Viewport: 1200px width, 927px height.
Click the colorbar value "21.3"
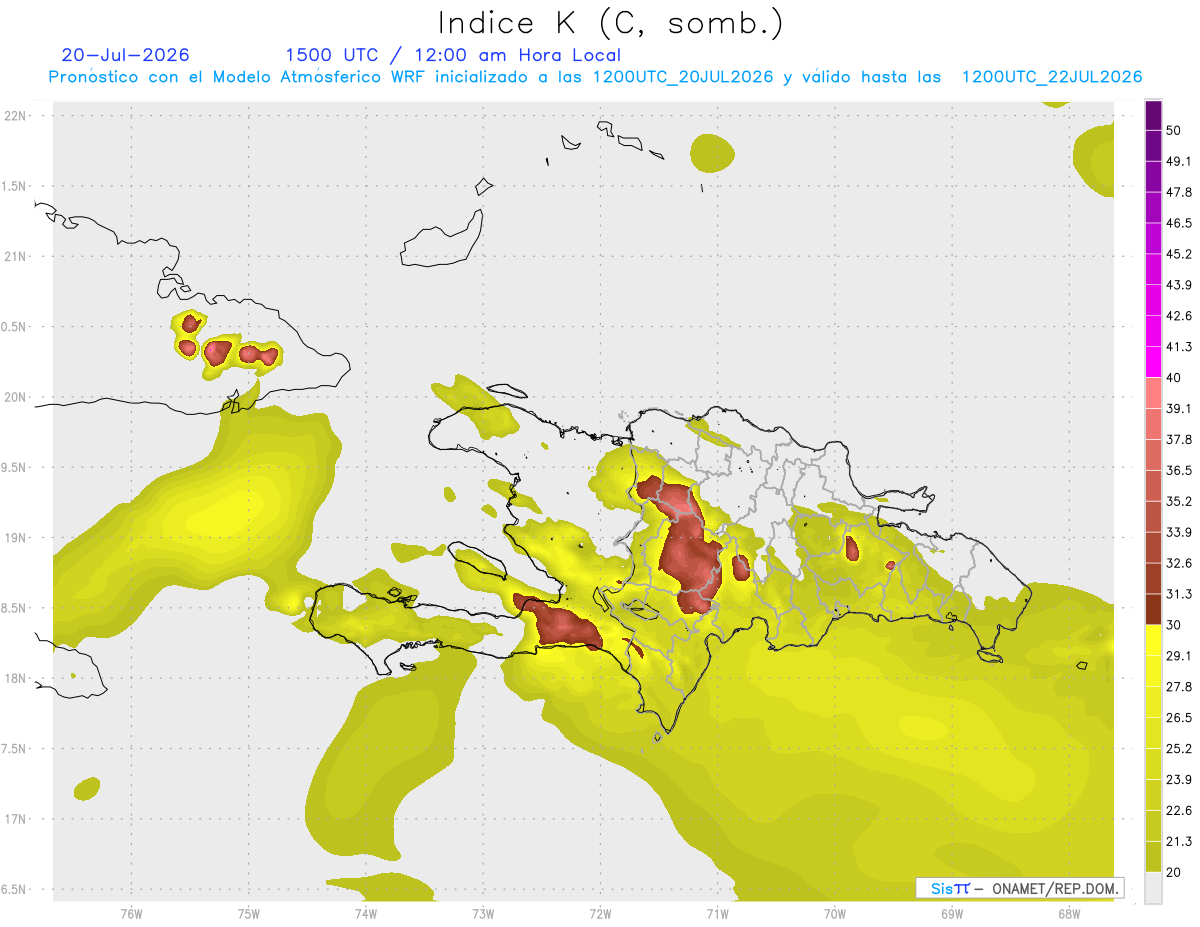(1180, 842)
